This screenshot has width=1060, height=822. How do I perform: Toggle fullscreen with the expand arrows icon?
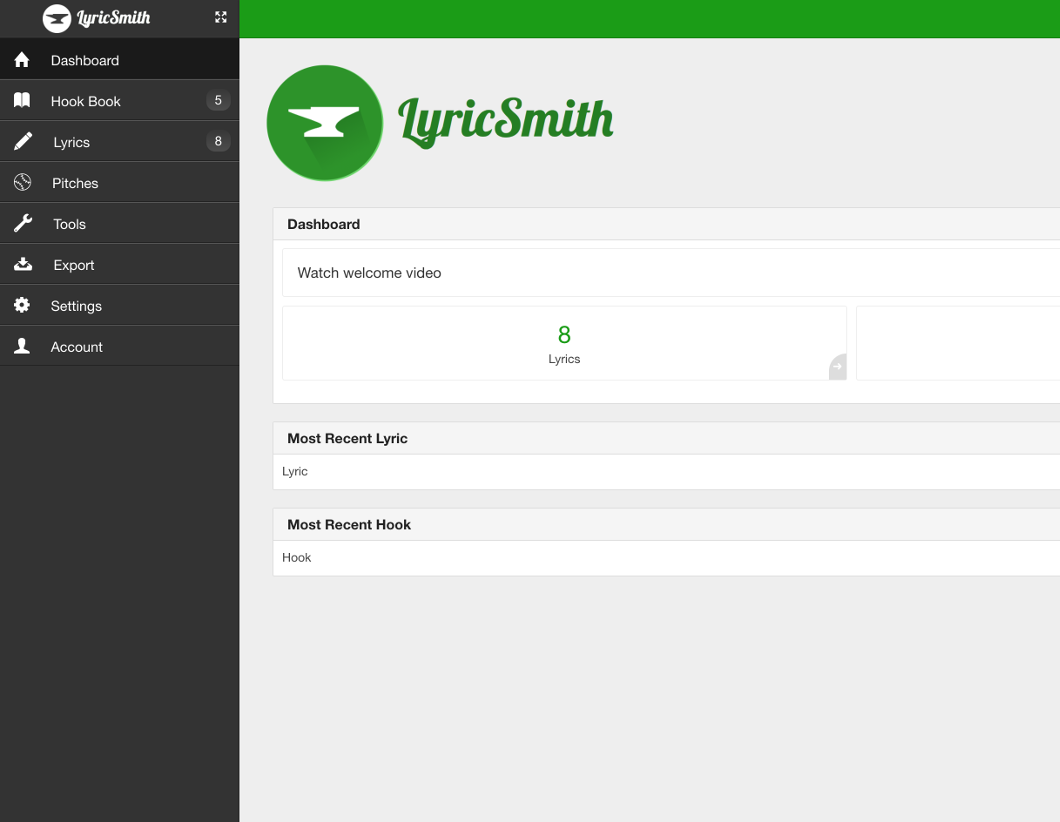(221, 18)
